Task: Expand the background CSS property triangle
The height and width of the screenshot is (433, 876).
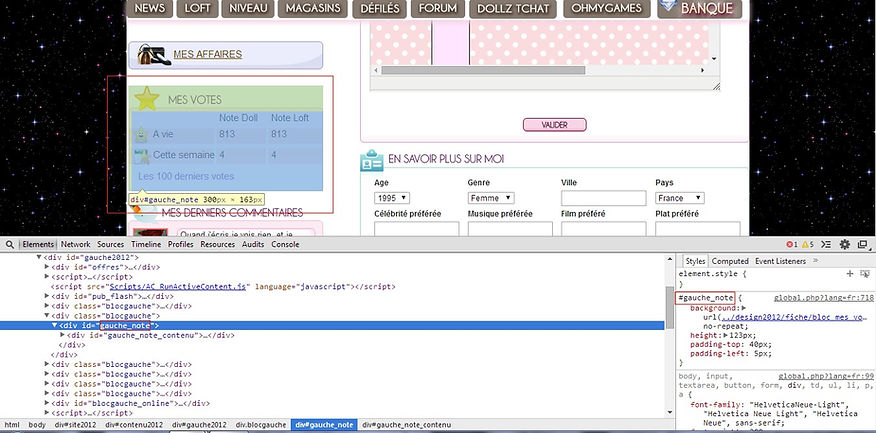Action: (744, 308)
